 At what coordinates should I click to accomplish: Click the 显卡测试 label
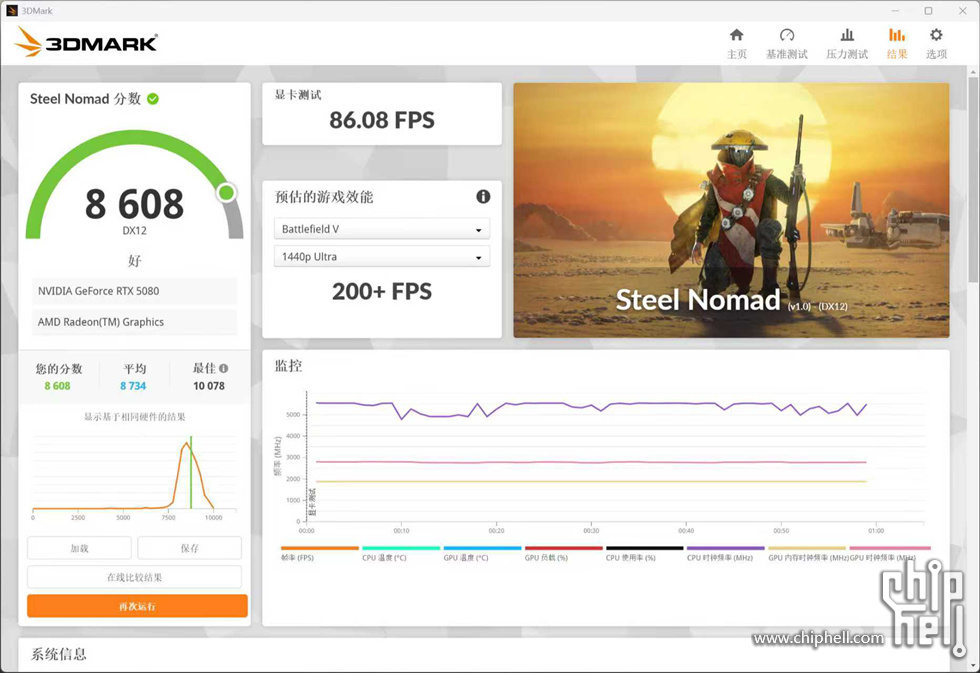coord(298,95)
